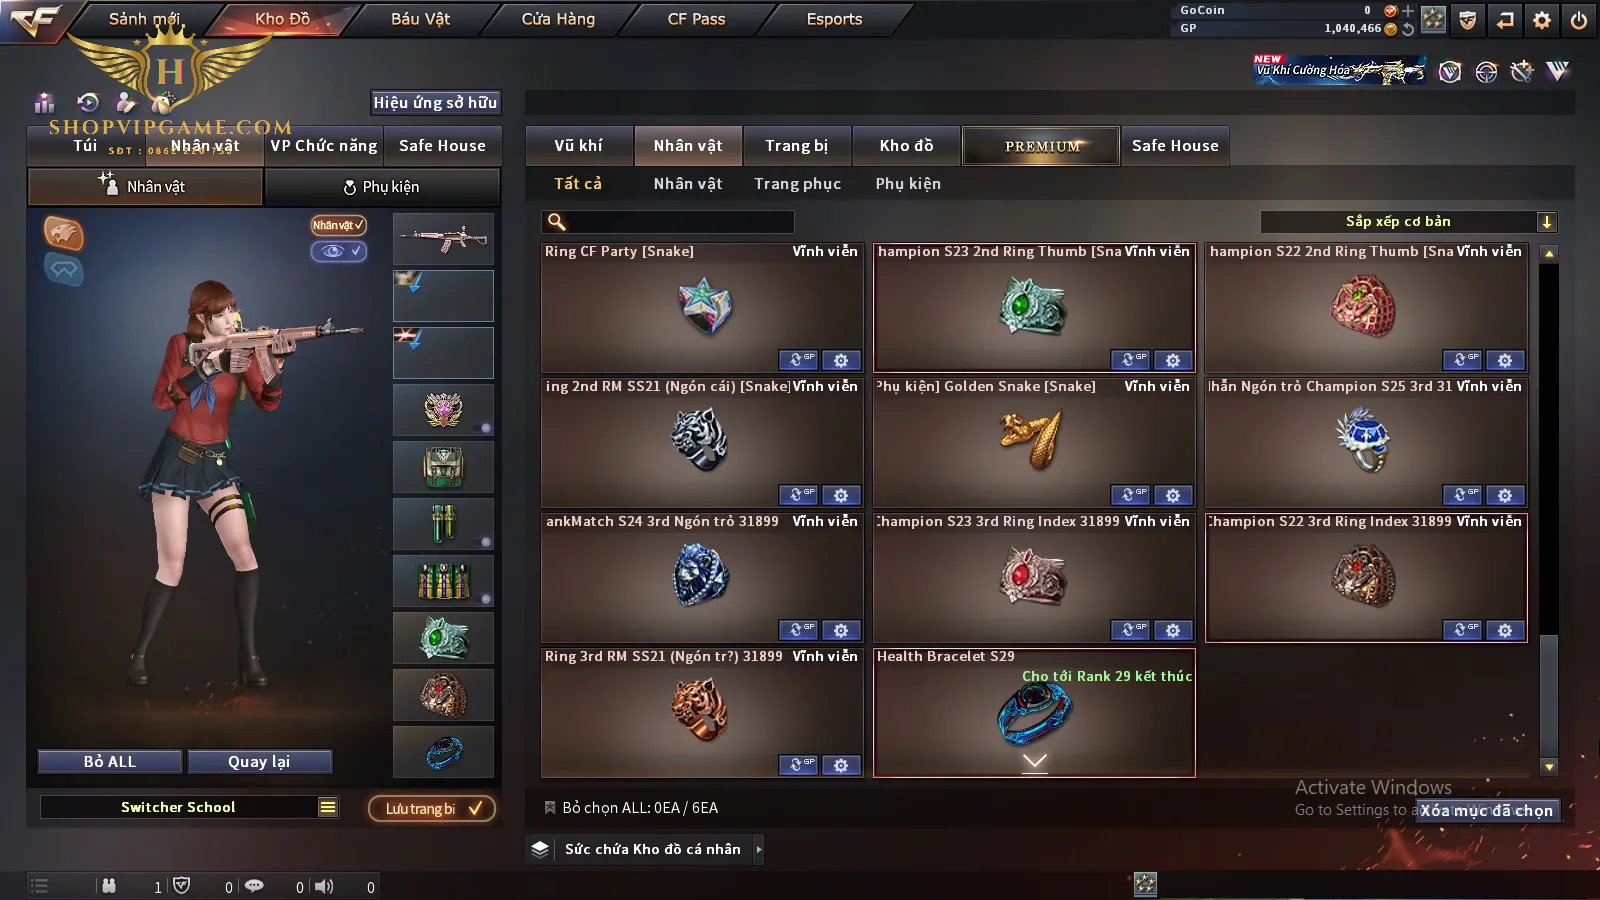Click the GP refresh icon near balance
Viewport: 1600px width, 900px height.
1408,29
